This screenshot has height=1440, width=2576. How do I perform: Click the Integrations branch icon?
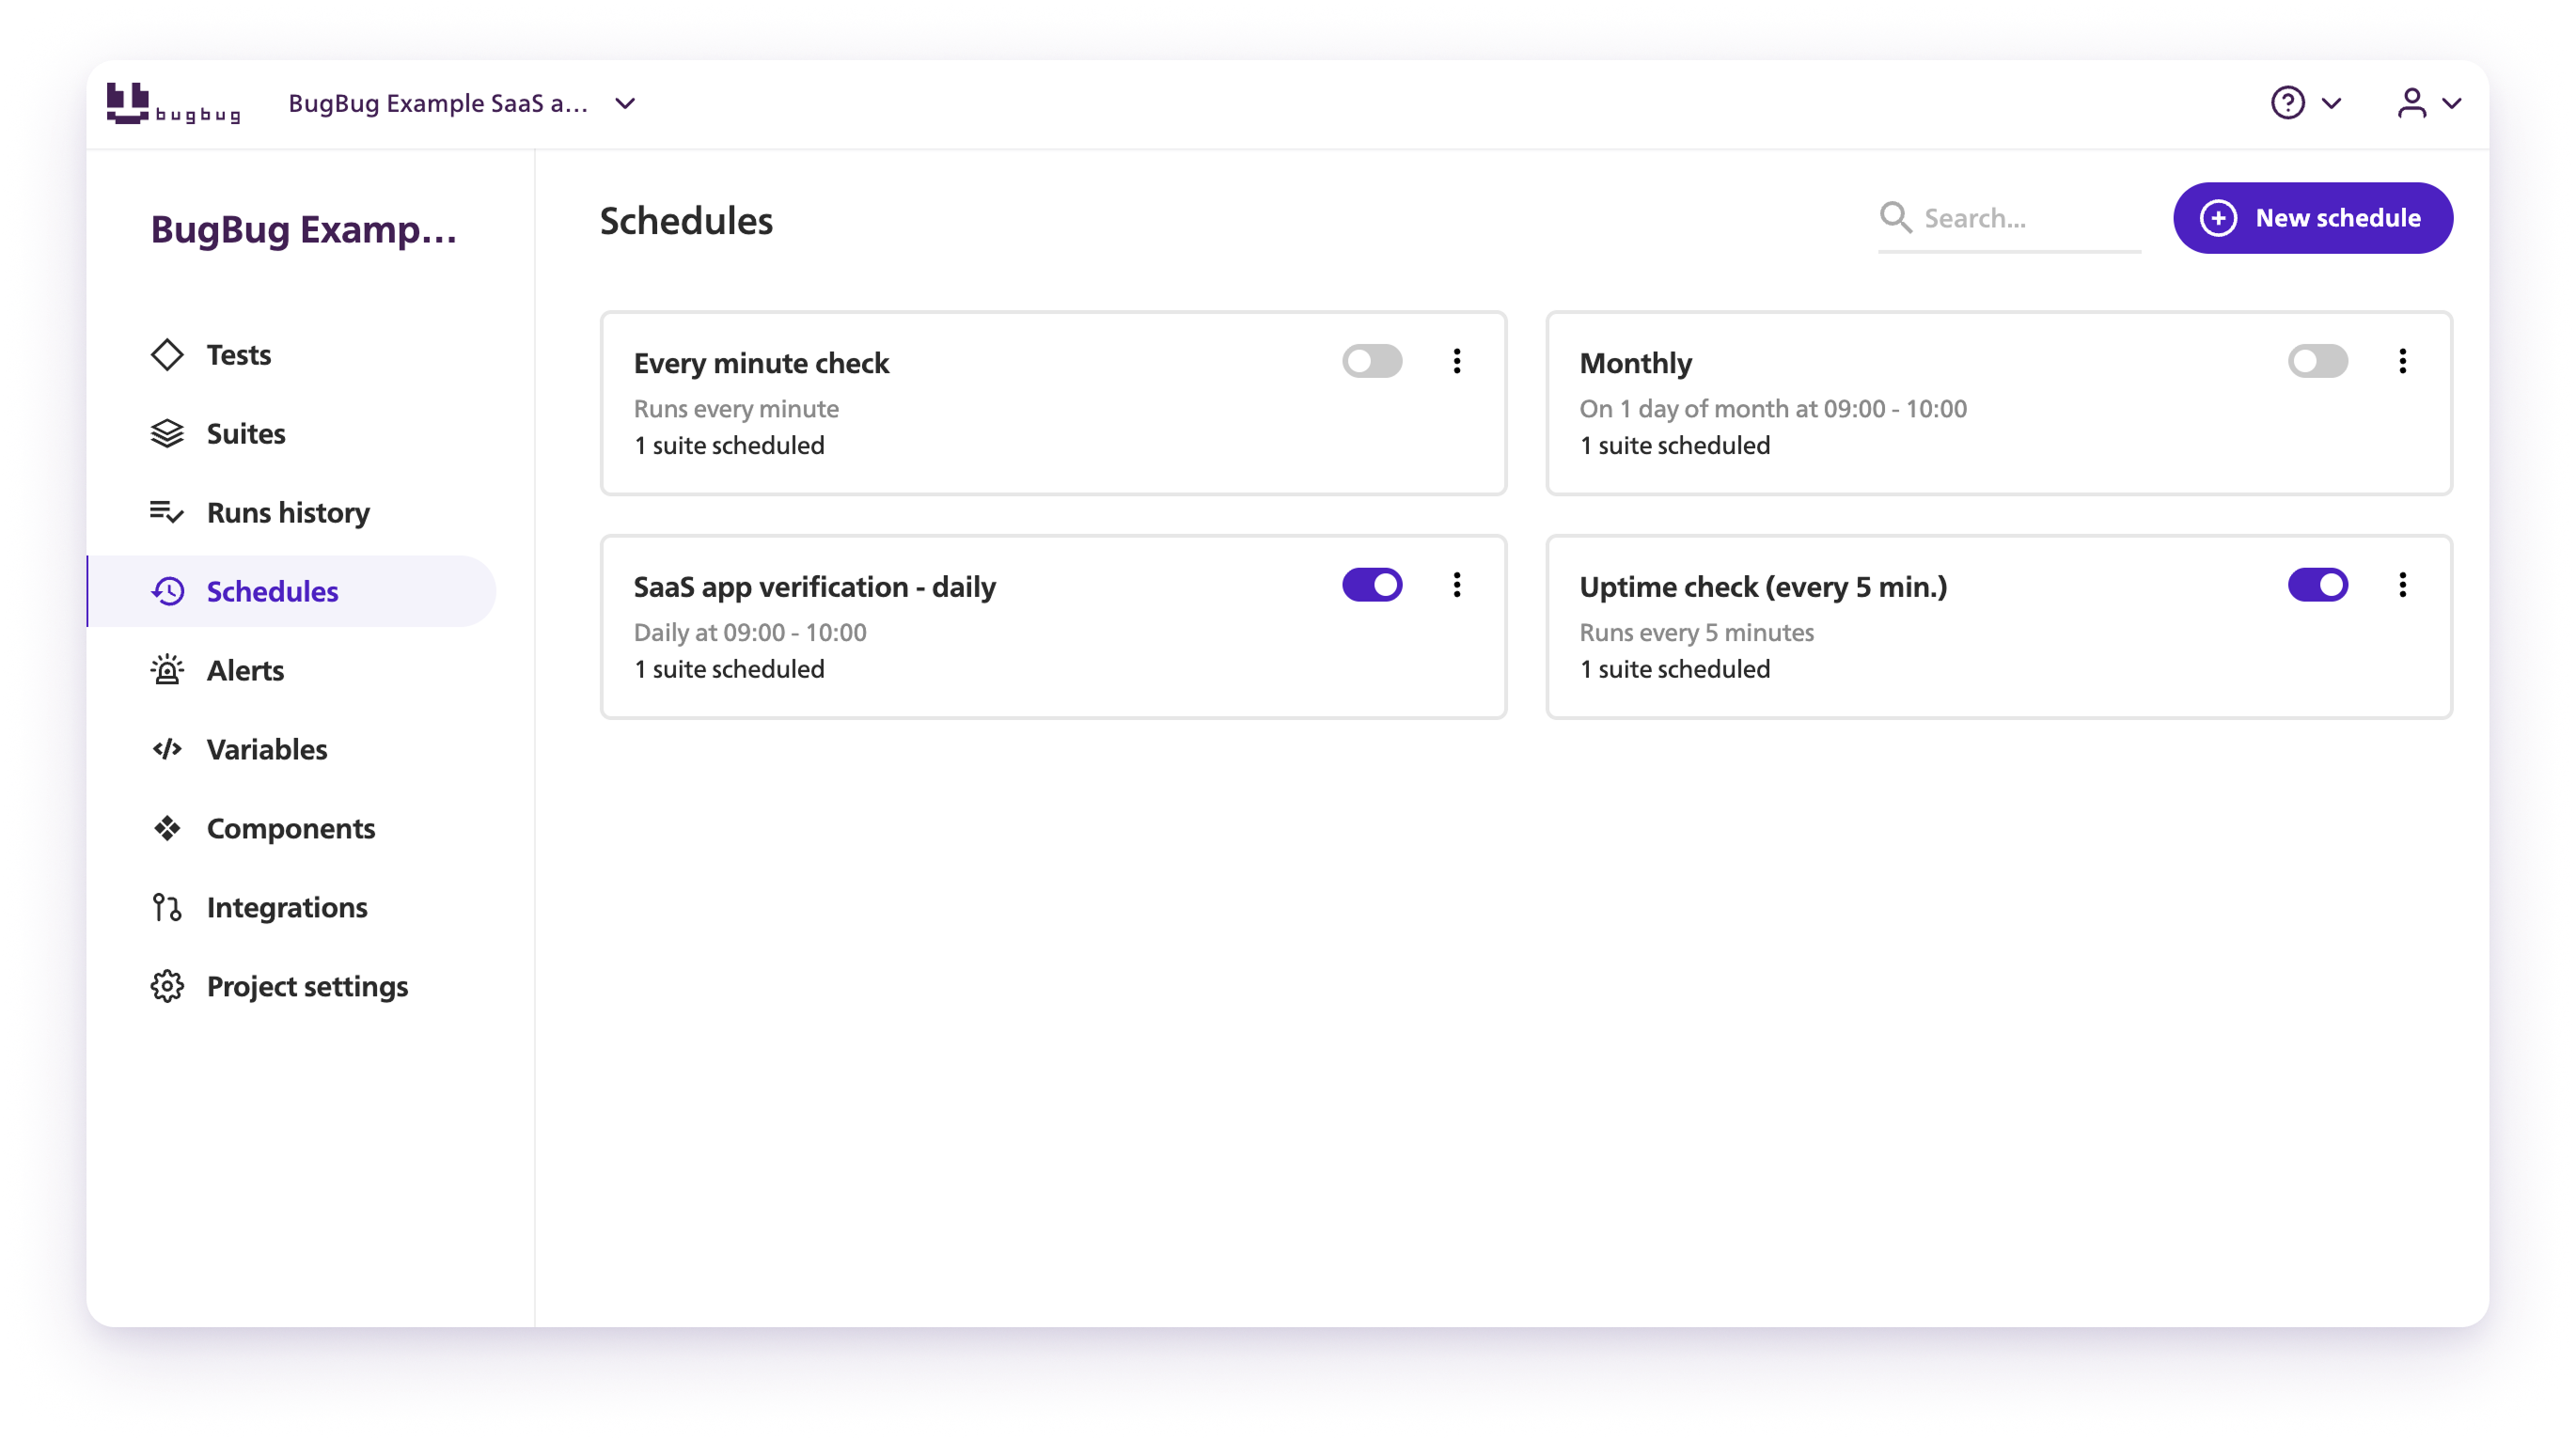point(167,907)
